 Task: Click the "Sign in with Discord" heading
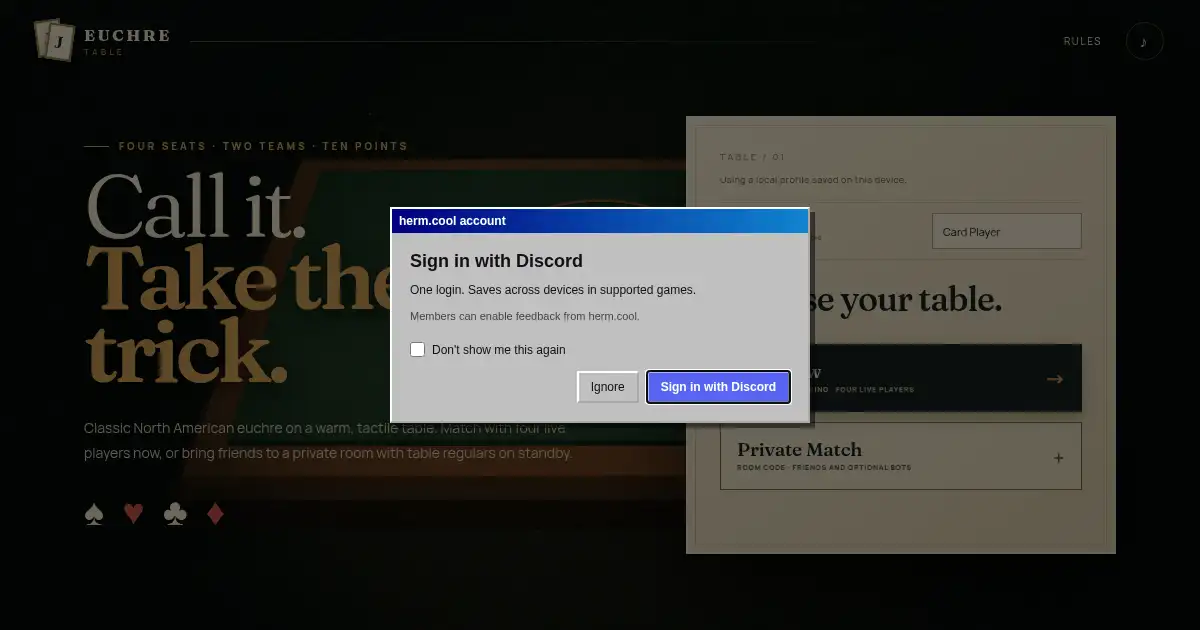point(496,261)
